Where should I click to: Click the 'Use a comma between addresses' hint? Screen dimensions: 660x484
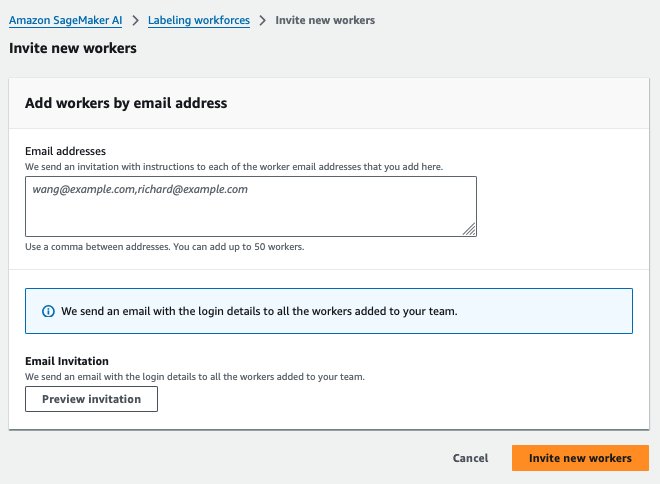pyautogui.click(x=165, y=247)
